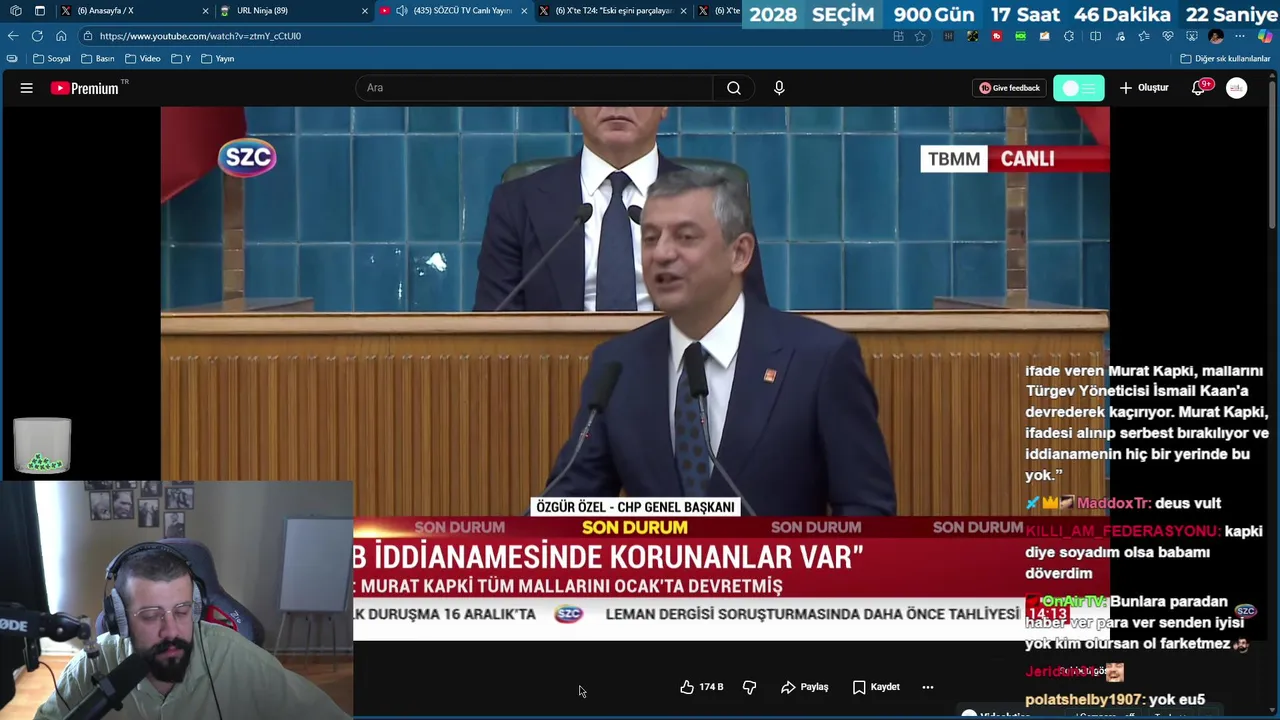Viewport: 1280px width, 720px height.
Task: Add this page to favorites star
Action: pyautogui.click(x=920, y=36)
